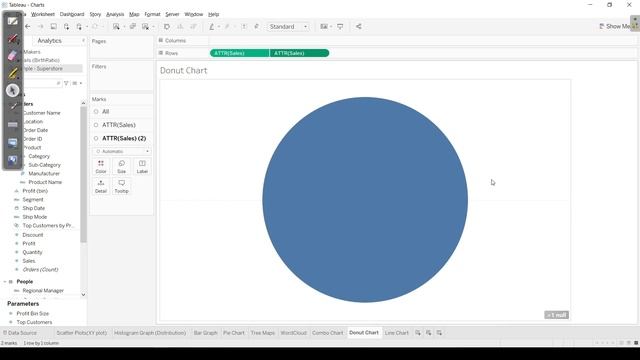Viewport: 640px width, 360px height.
Task: Open the Server menu
Action: (172, 14)
